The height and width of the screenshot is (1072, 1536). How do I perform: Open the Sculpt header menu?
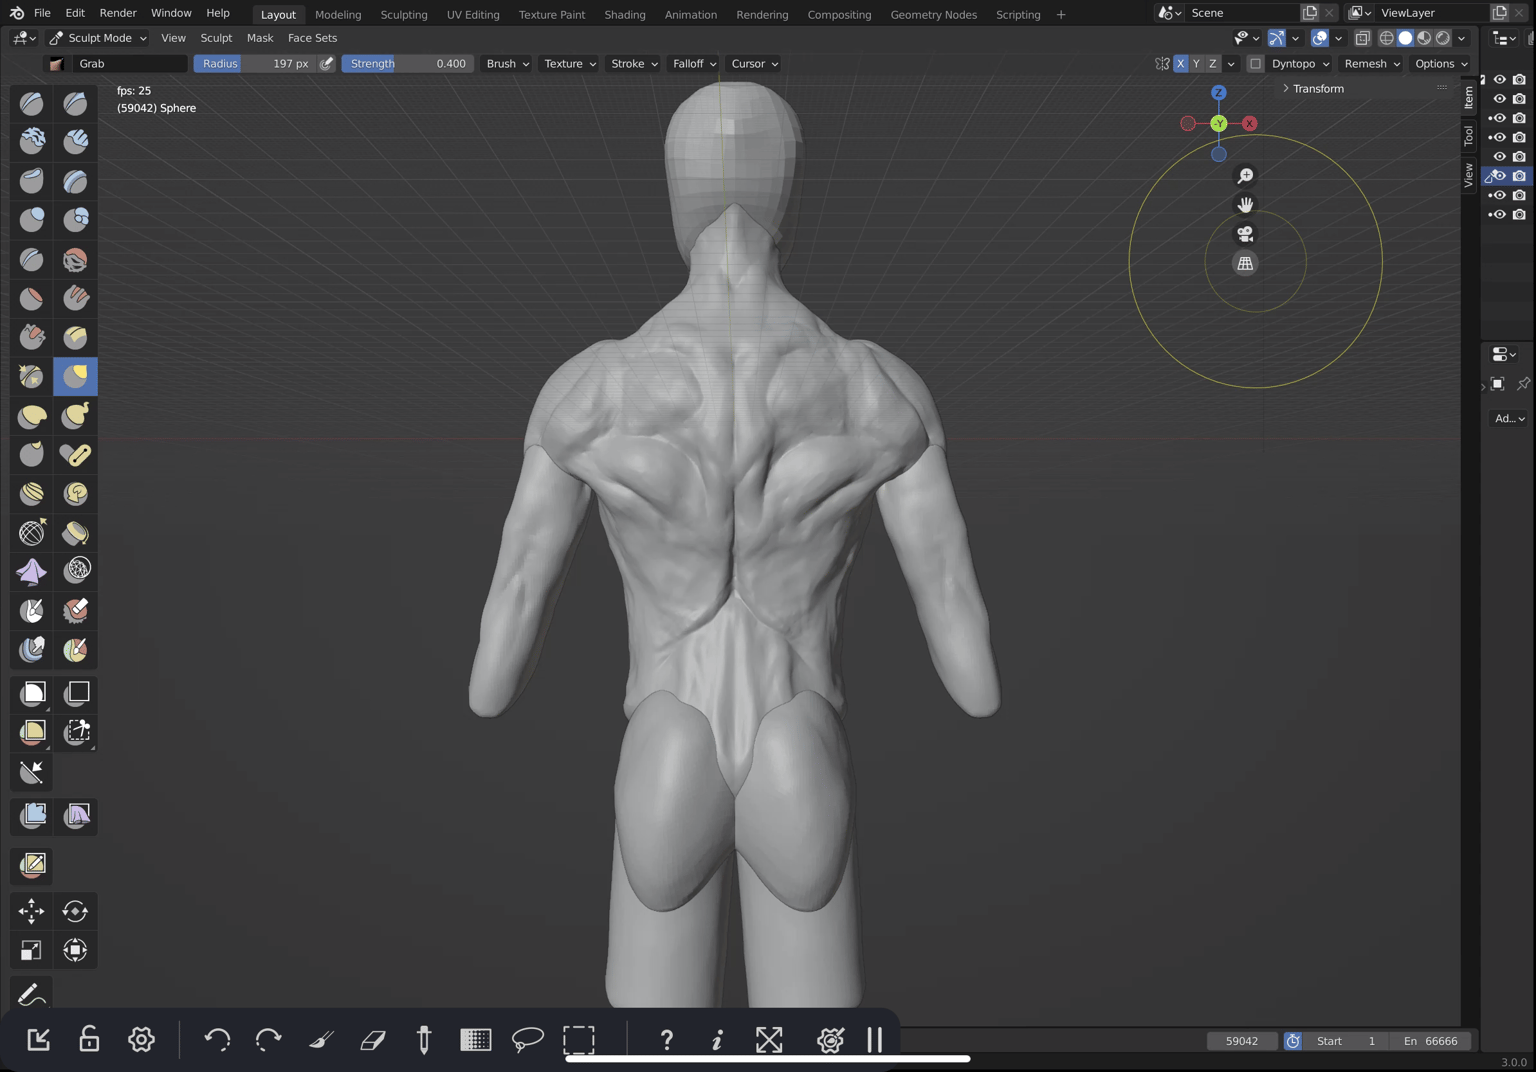click(216, 38)
